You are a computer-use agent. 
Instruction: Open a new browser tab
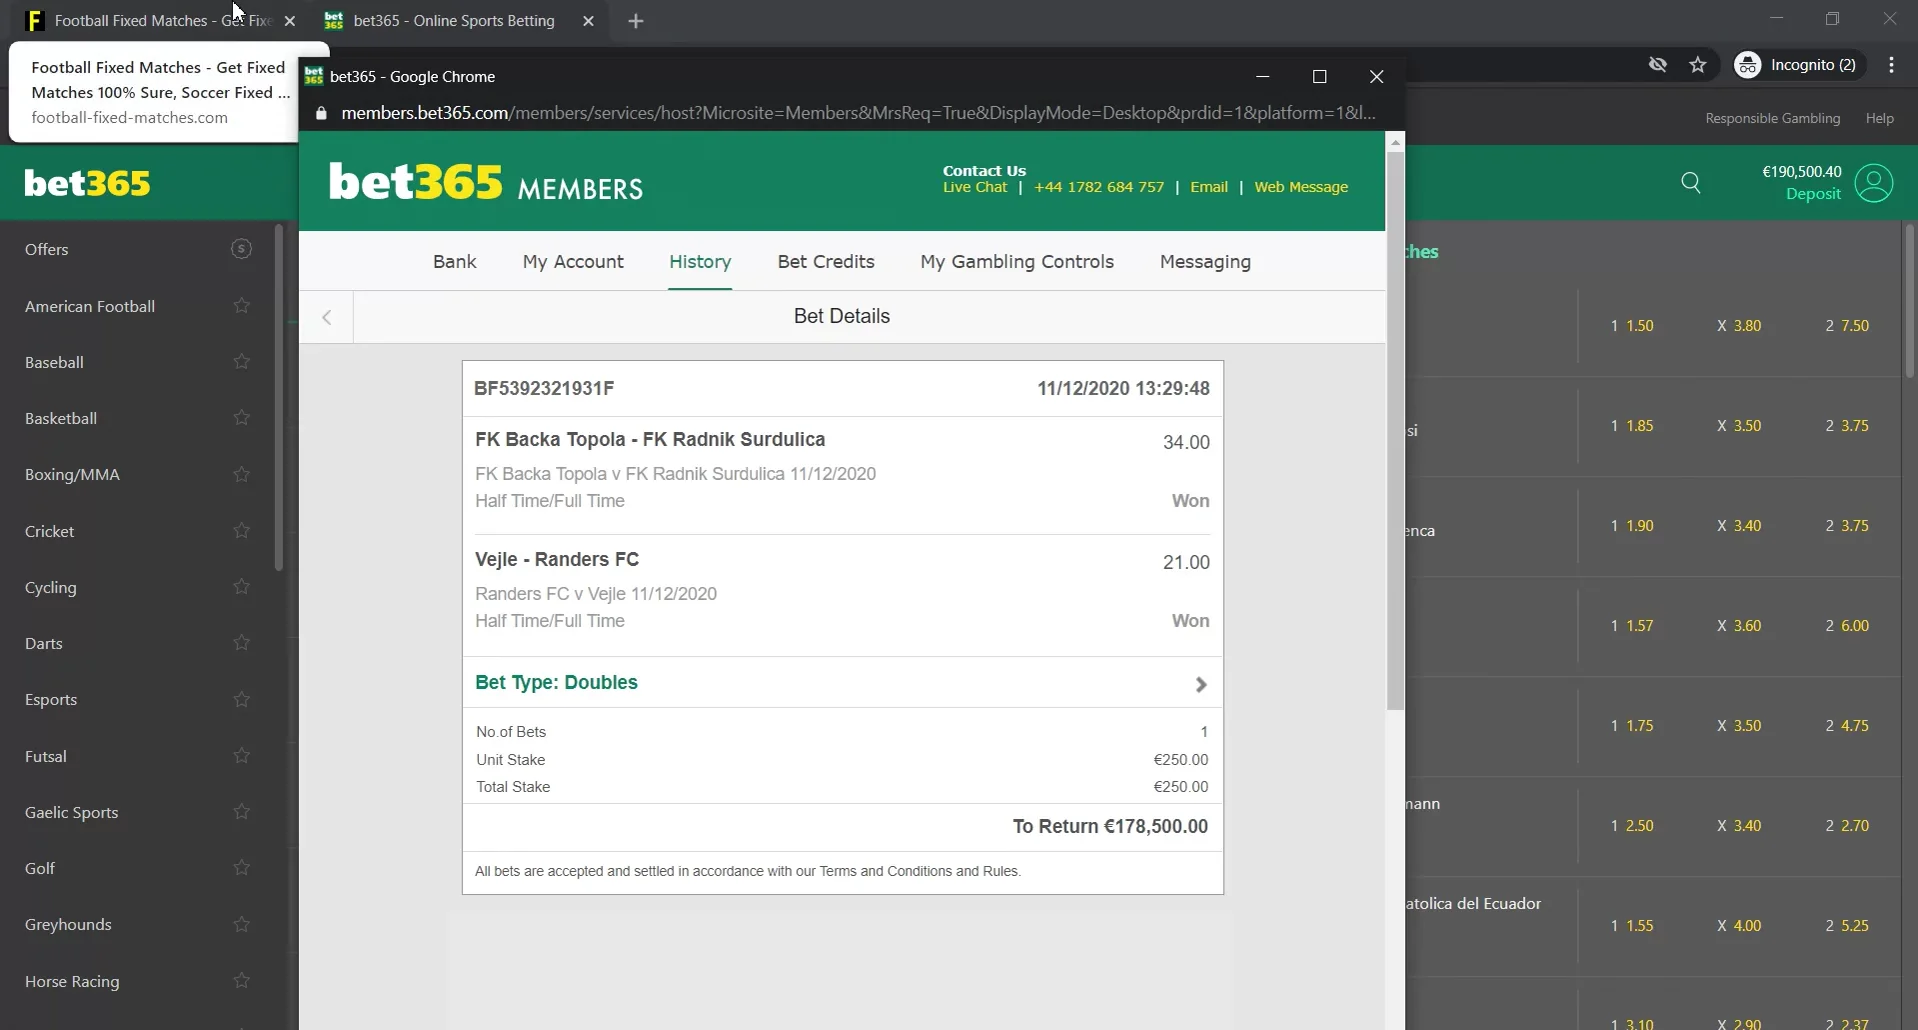click(636, 21)
